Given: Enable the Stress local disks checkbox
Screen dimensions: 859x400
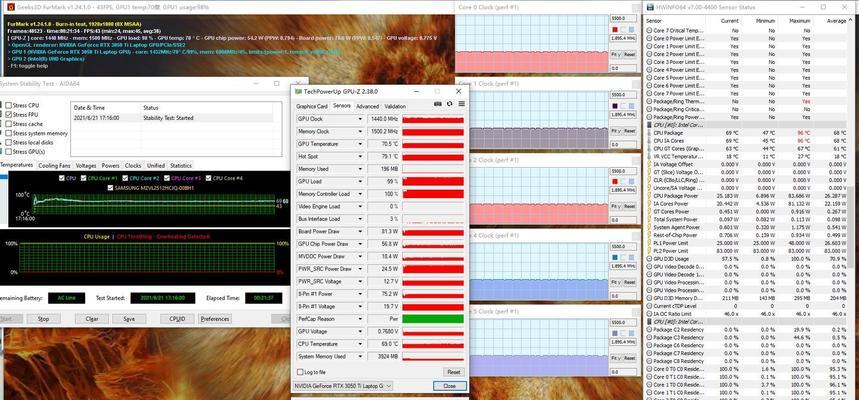Looking at the screenshot, I should click(8, 142).
